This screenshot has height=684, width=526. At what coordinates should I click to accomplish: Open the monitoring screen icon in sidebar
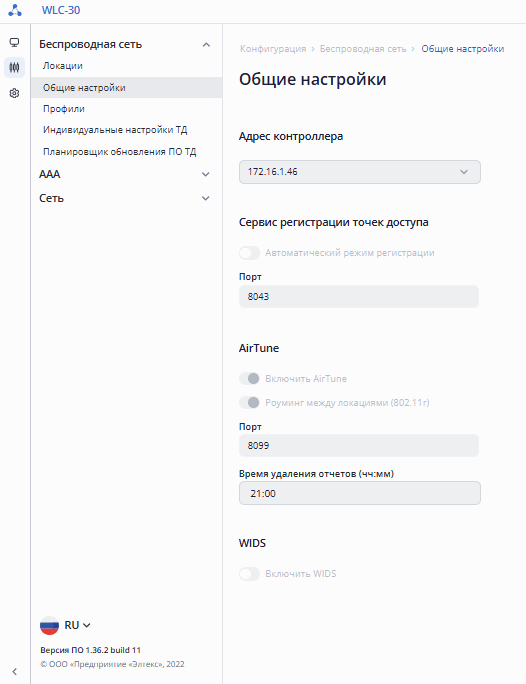coord(14,42)
